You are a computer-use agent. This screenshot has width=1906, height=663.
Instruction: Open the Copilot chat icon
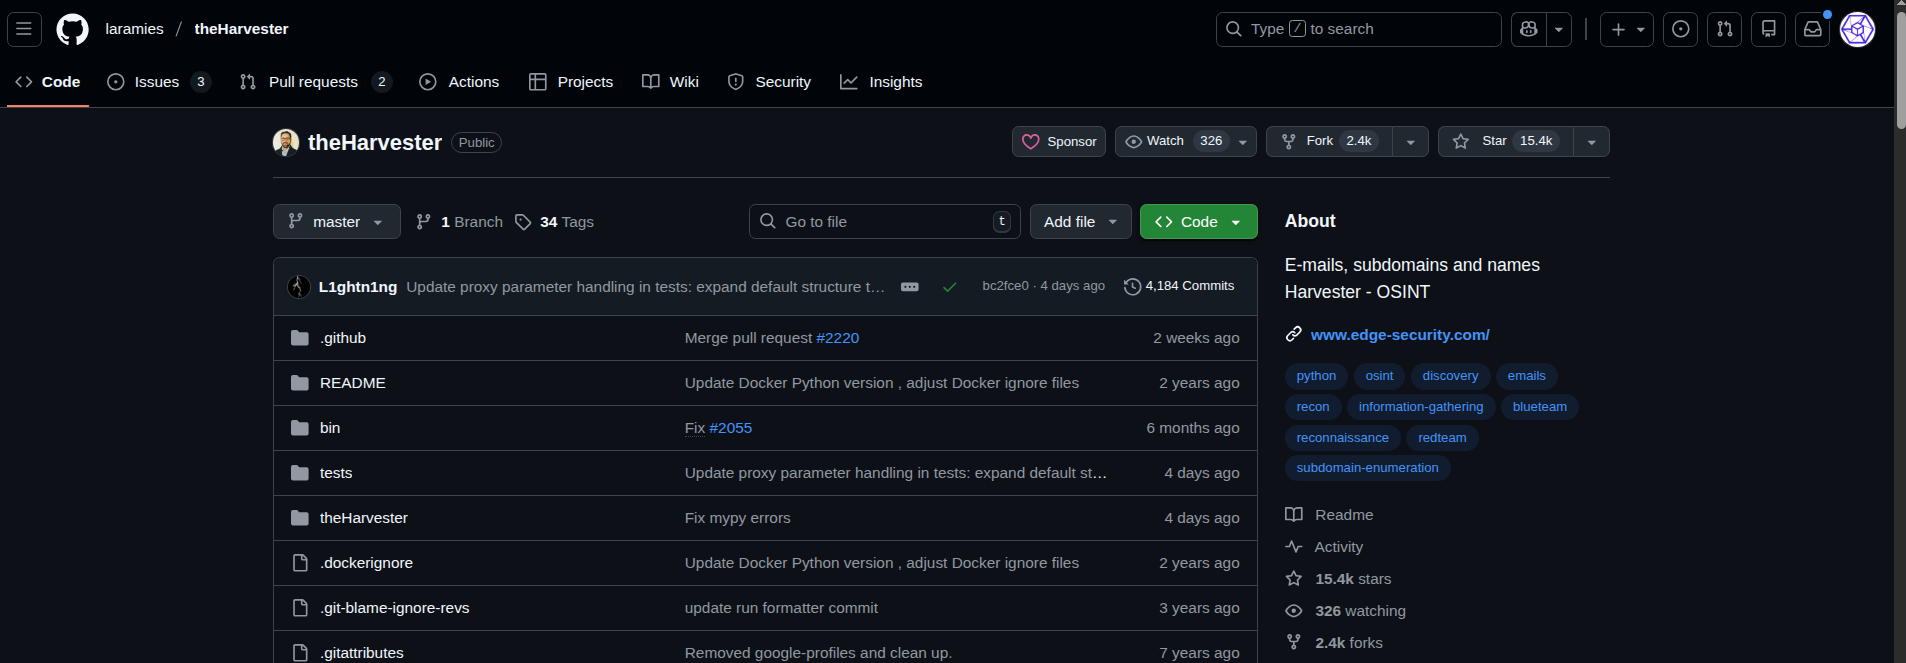(1528, 29)
